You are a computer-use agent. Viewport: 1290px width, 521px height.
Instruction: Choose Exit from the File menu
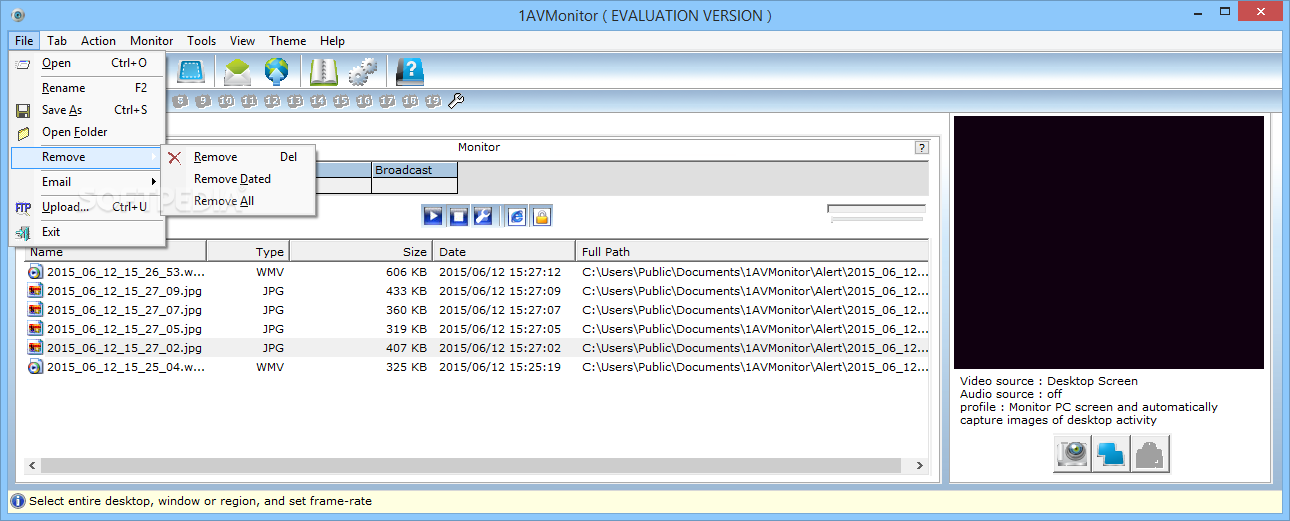pos(87,232)
